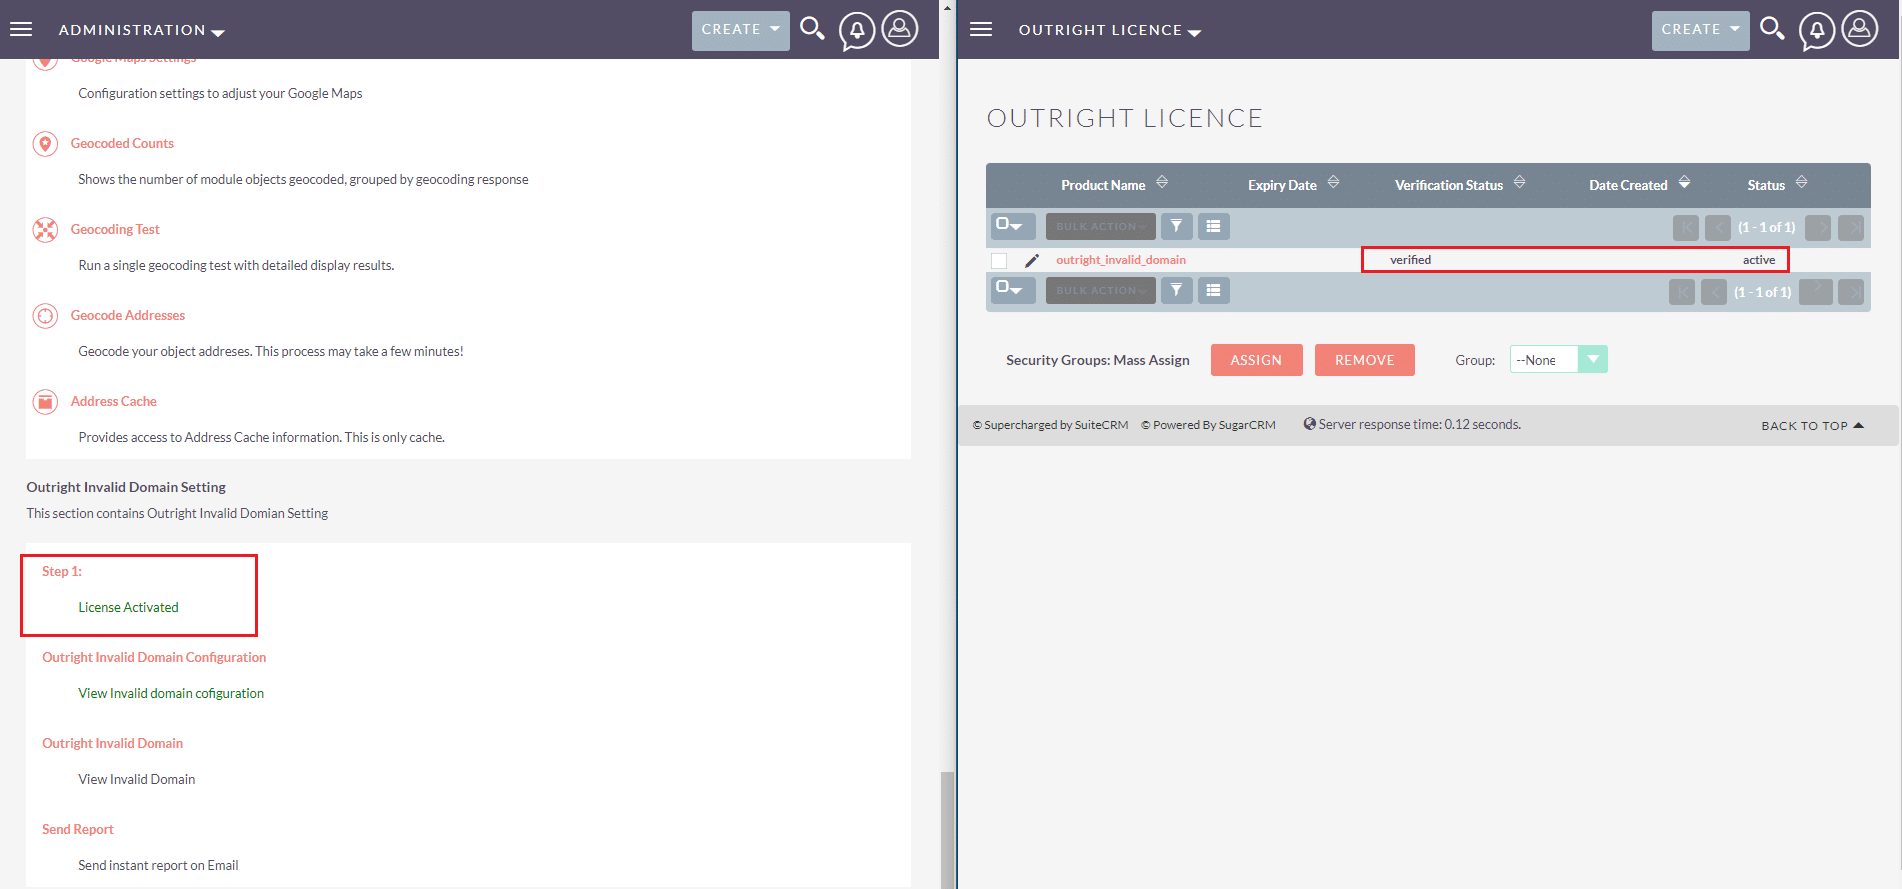Viewport: 1902px width, 889px height.
Task: Click 'Supercharged by SuiteCRM' footer text
Action: coord(1050,425)
